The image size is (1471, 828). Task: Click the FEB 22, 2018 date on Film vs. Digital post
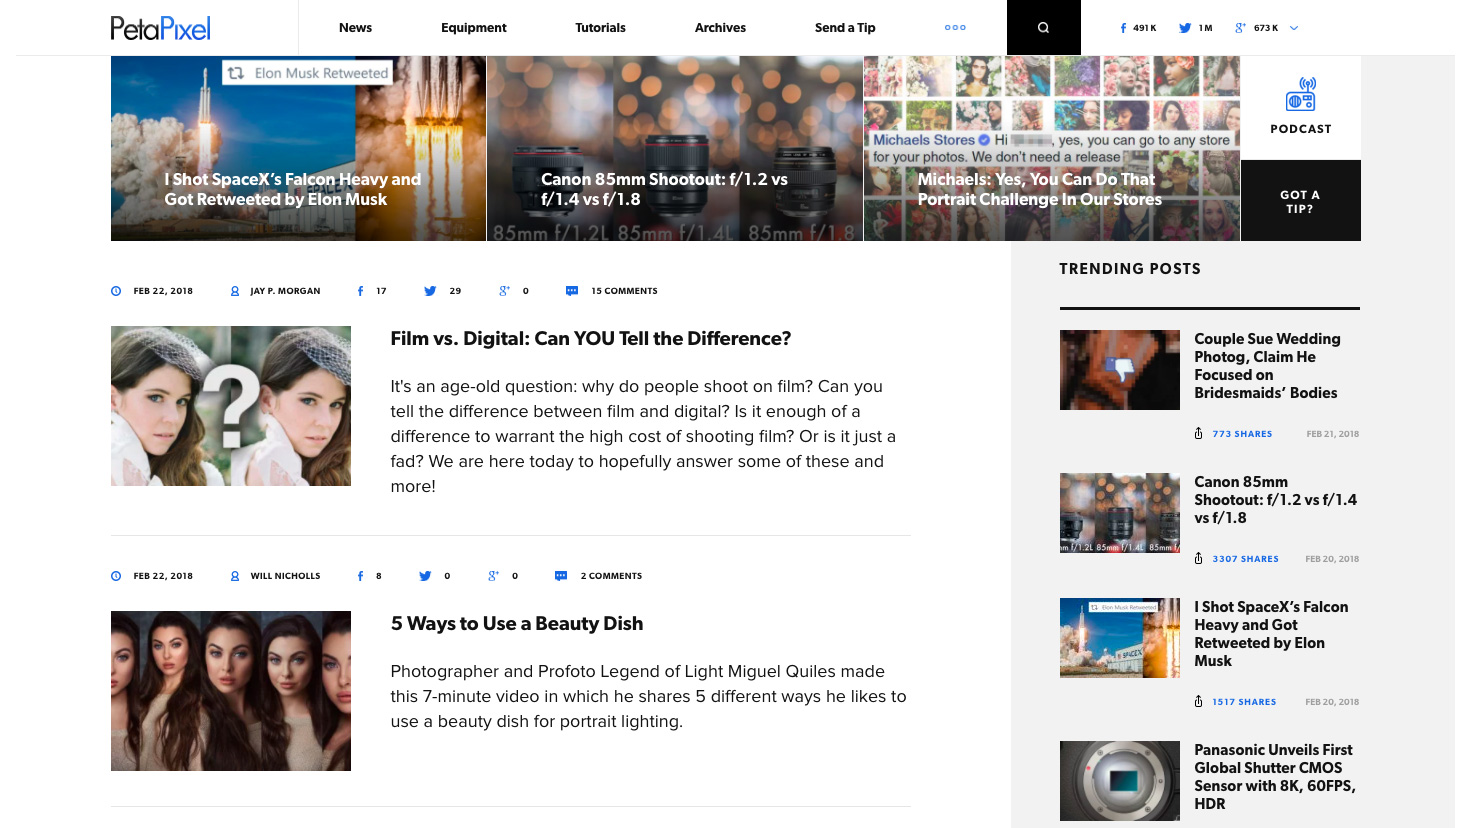tap(163, 291)
